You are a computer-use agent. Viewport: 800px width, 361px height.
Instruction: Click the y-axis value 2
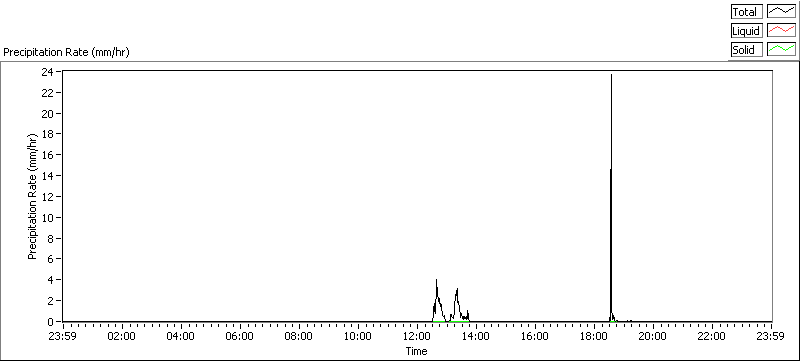pos(51,301)
